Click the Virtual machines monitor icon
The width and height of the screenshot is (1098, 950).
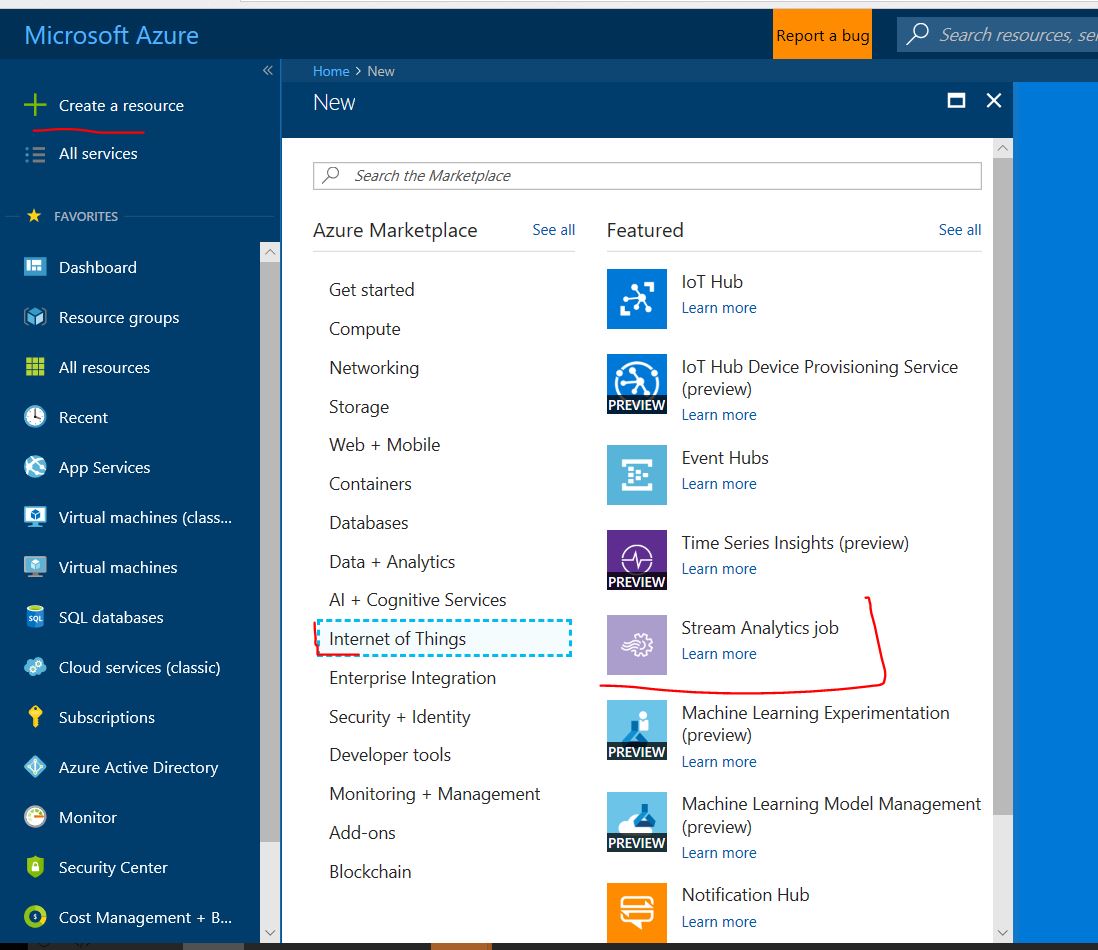(35, 567)
